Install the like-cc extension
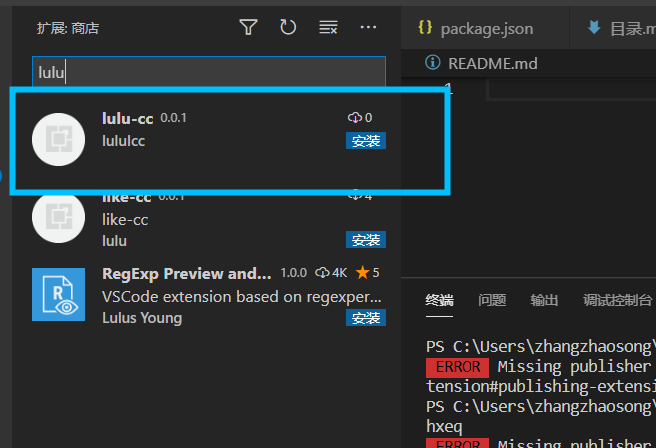This screenshot has width=656, height=448. 366,240
